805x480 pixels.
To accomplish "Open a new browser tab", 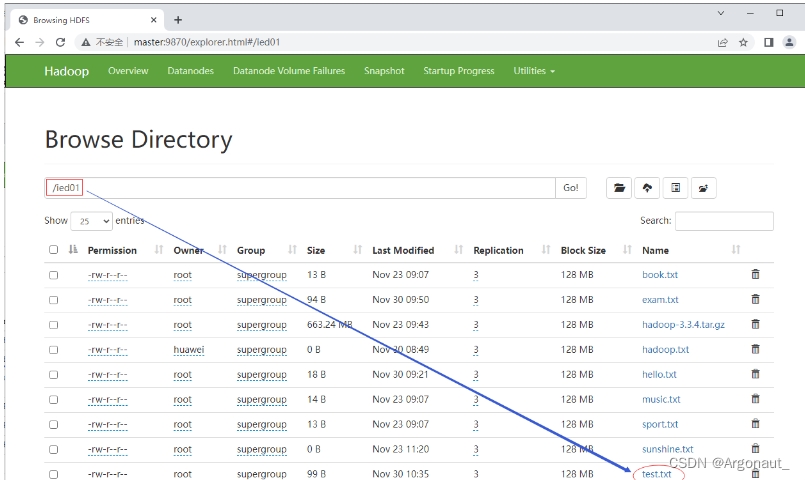I will [178, 20].
